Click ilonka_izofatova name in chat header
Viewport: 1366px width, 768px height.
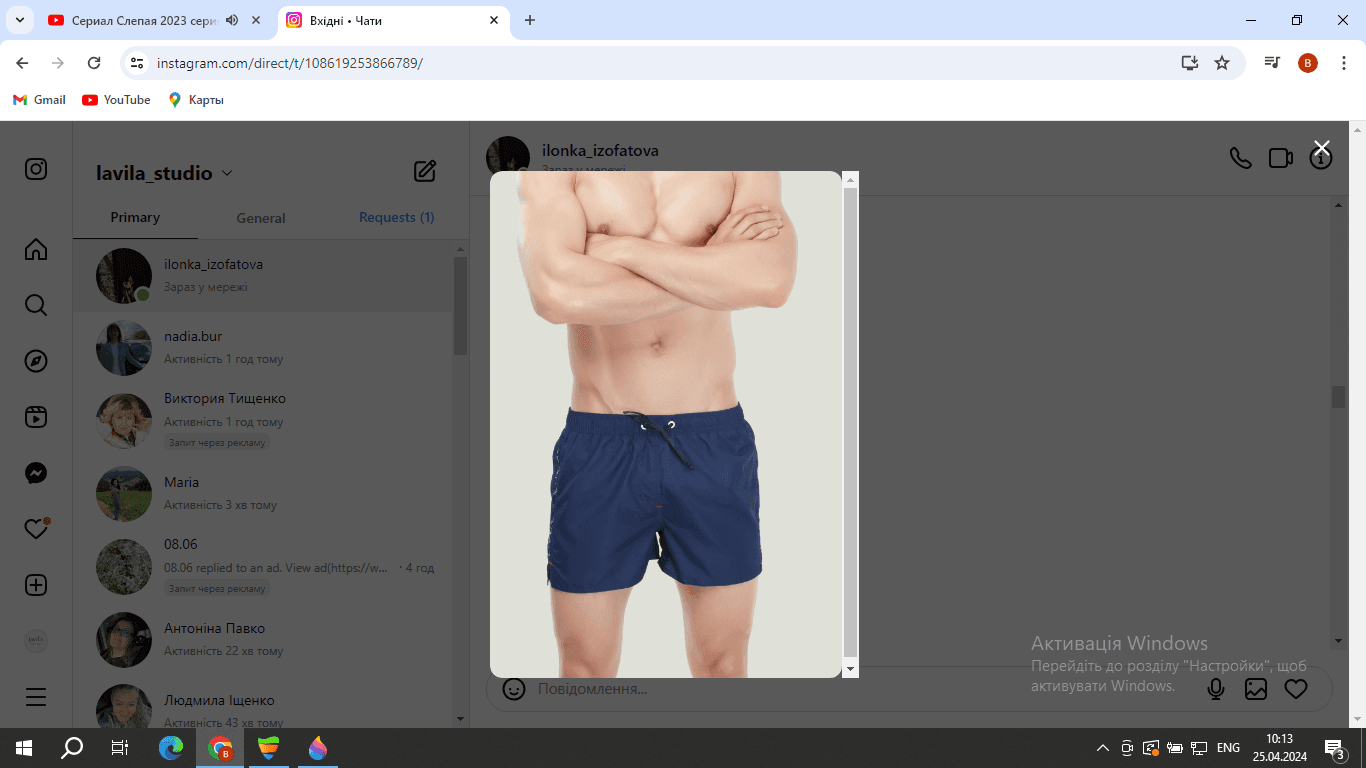[600, 151]
